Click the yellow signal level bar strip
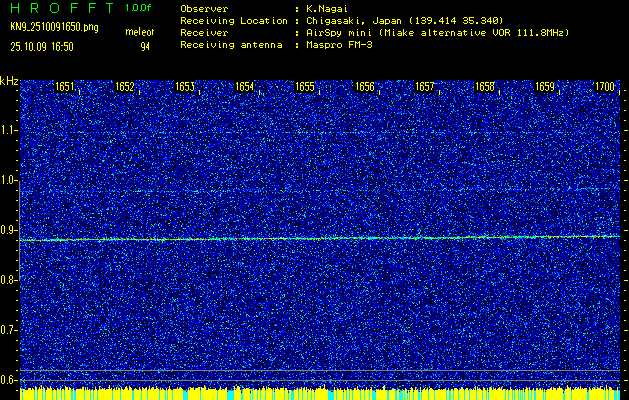This screenshot has height=400, width=629. point(320,393)
